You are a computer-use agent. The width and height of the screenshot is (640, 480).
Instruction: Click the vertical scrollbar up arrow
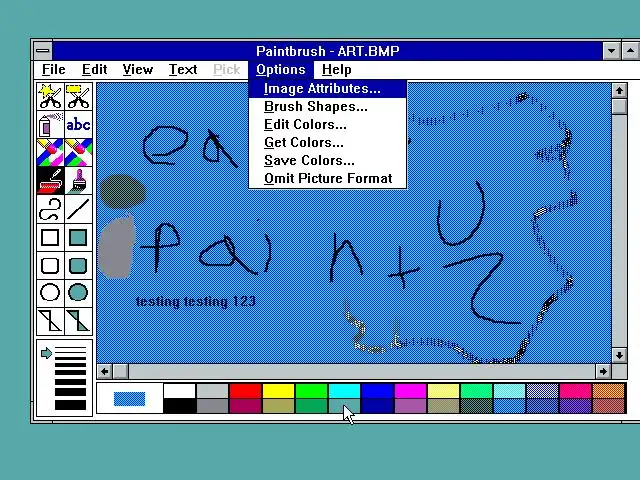(x=619, y=91)
